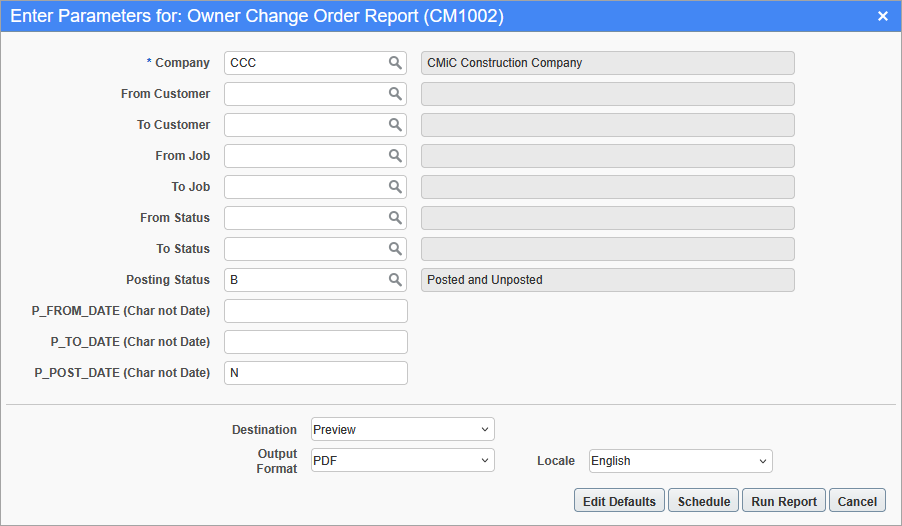
Task: Open To Status lookup magnifier
Action: pos(395,249)
